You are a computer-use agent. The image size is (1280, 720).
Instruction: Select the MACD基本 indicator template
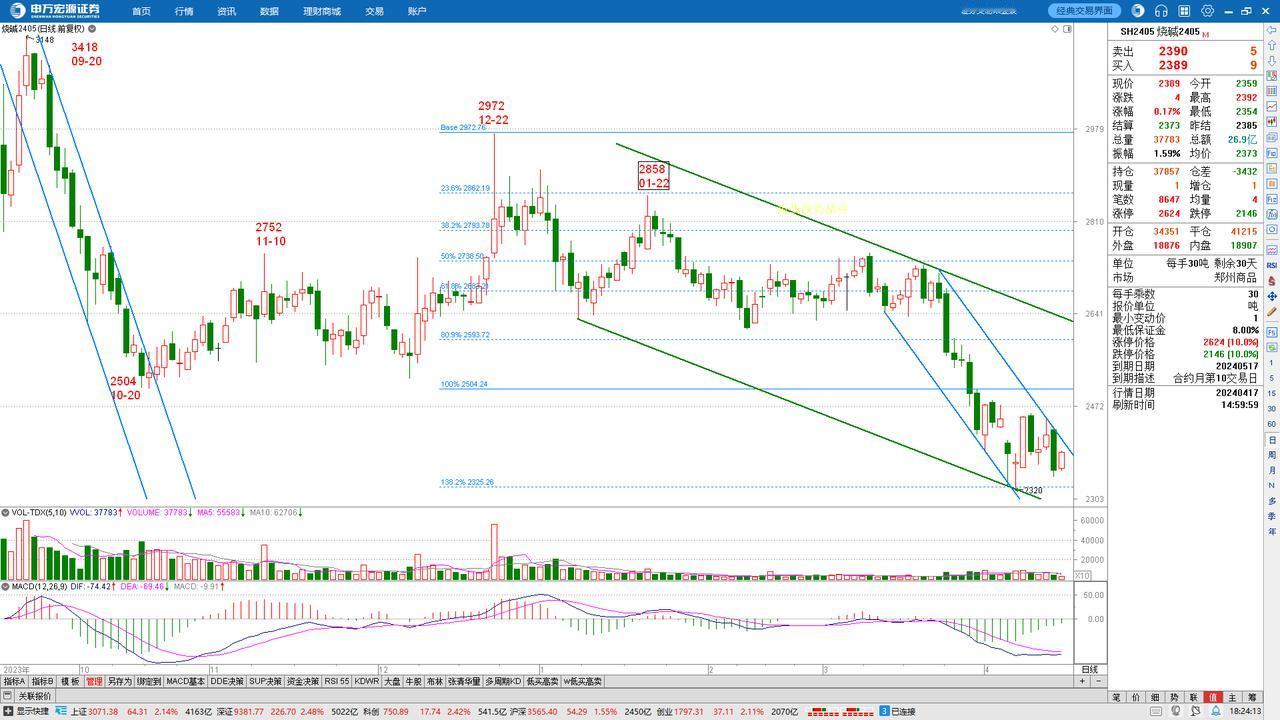[185, 681]
